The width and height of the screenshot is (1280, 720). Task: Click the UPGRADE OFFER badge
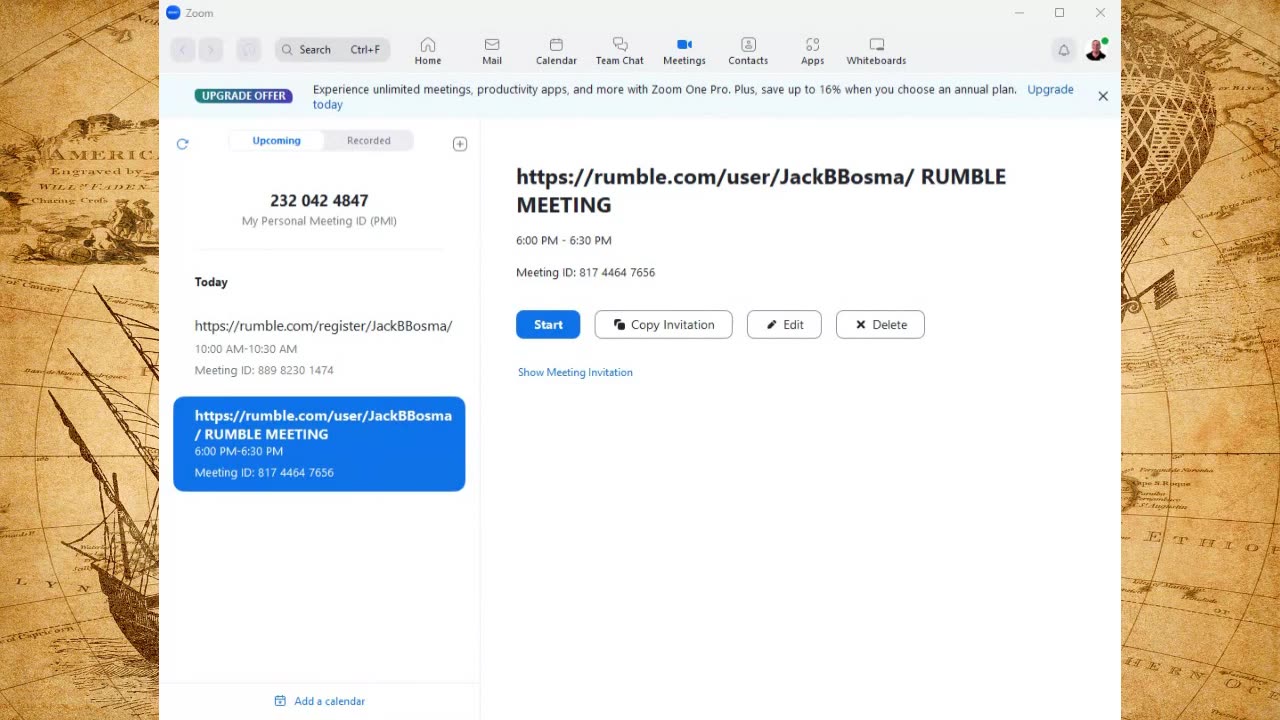point(244,96)
